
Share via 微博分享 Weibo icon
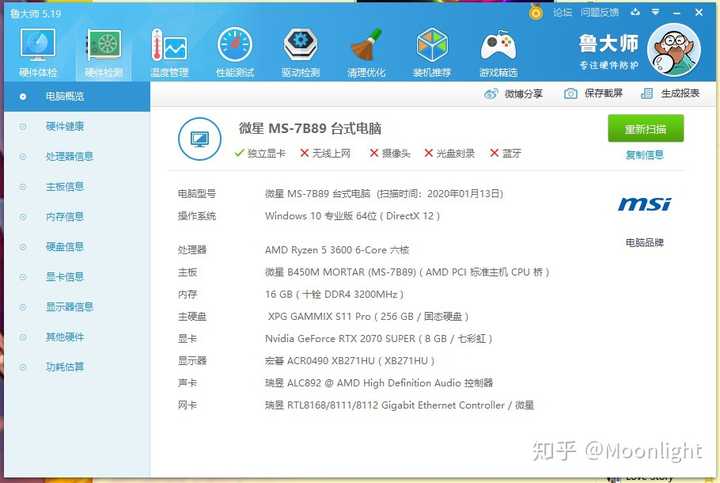pos(513,94)
